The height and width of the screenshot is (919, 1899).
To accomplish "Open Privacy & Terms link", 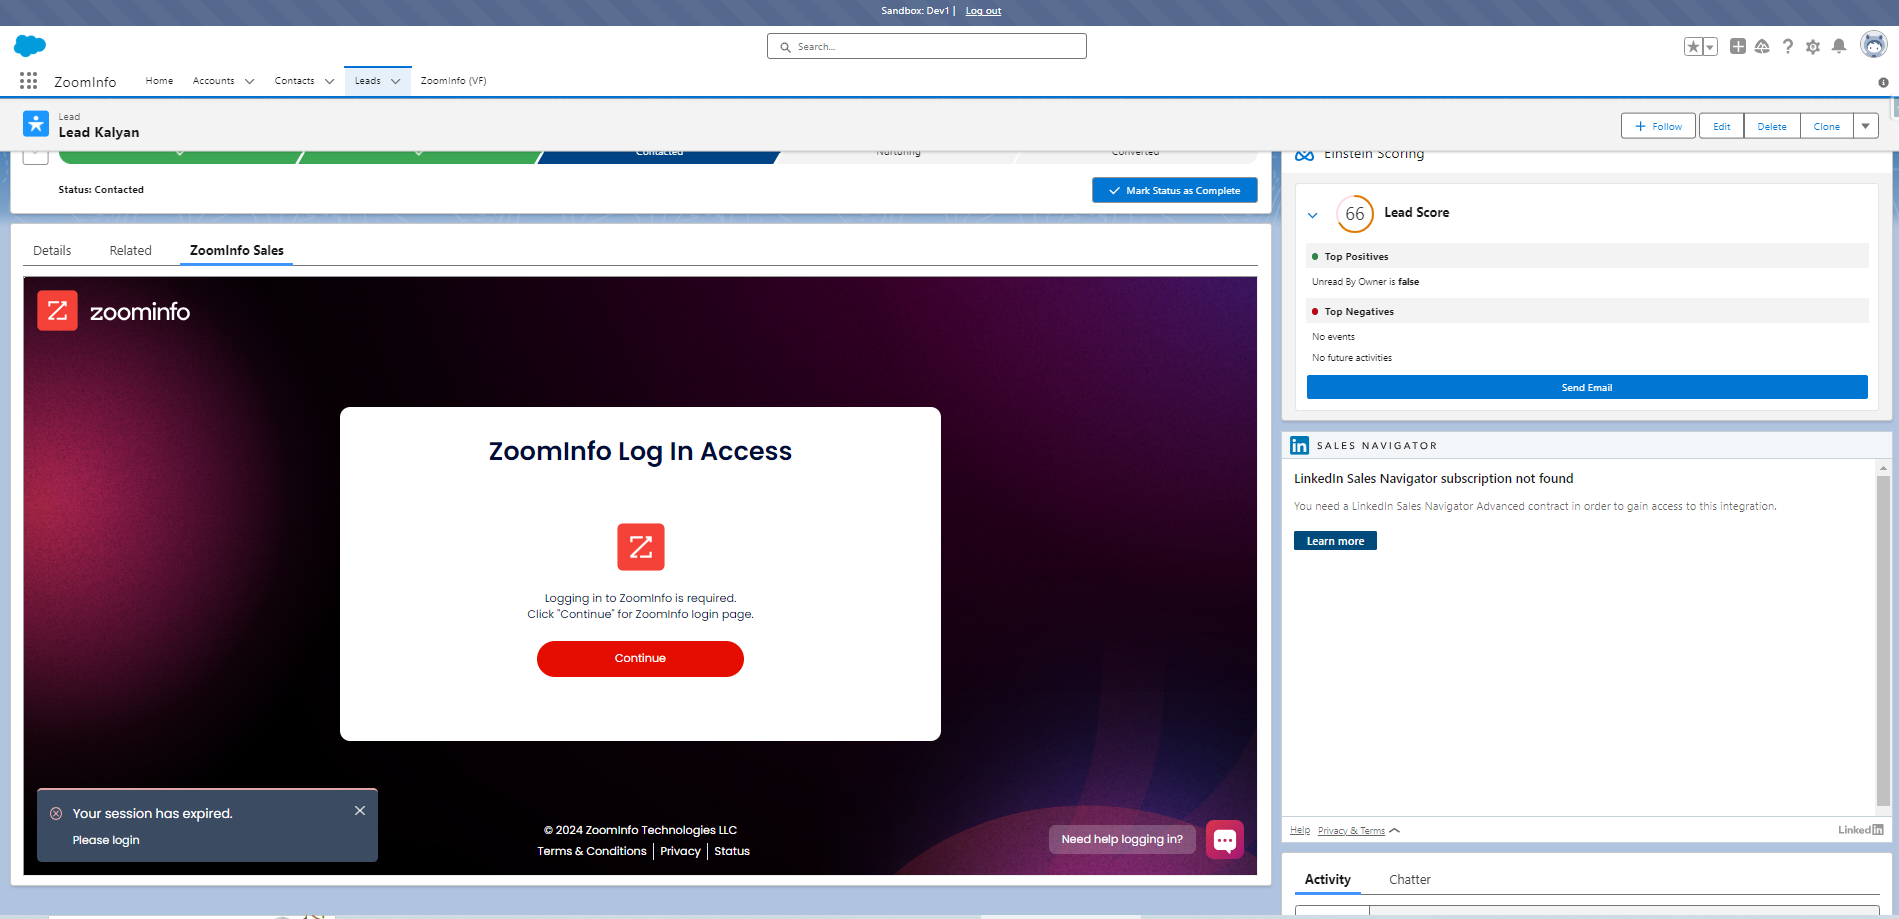I will pyautogui.click(x=1351, y=830).
